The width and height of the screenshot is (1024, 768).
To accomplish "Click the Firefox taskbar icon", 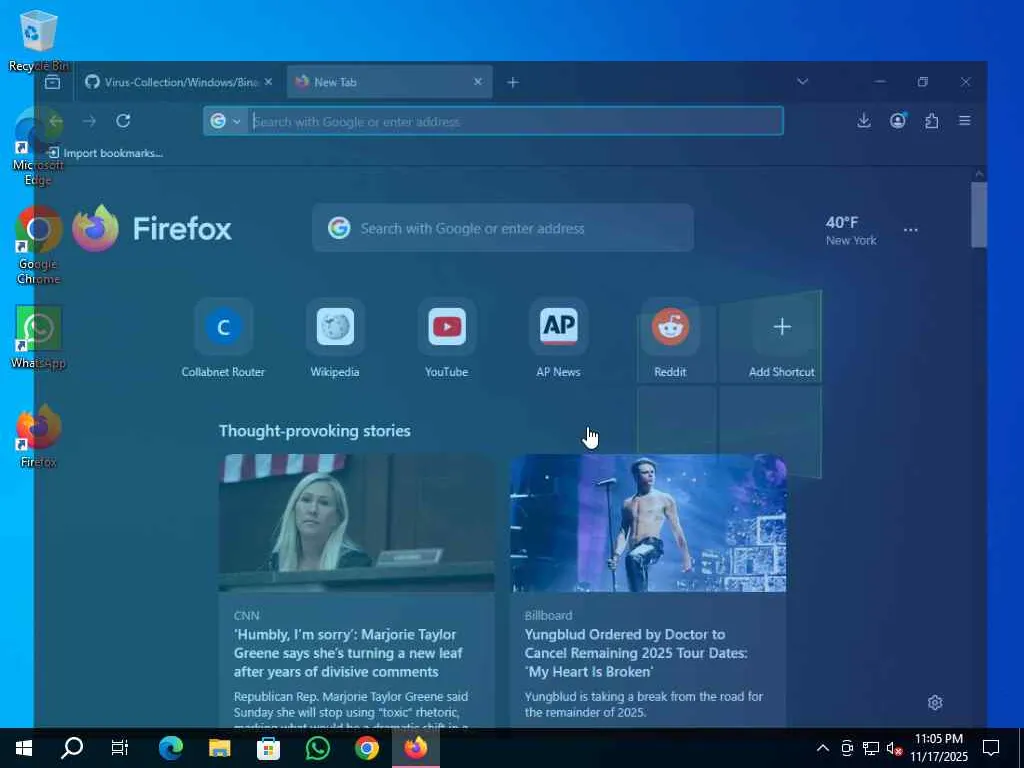I will [x=416, y=748].
